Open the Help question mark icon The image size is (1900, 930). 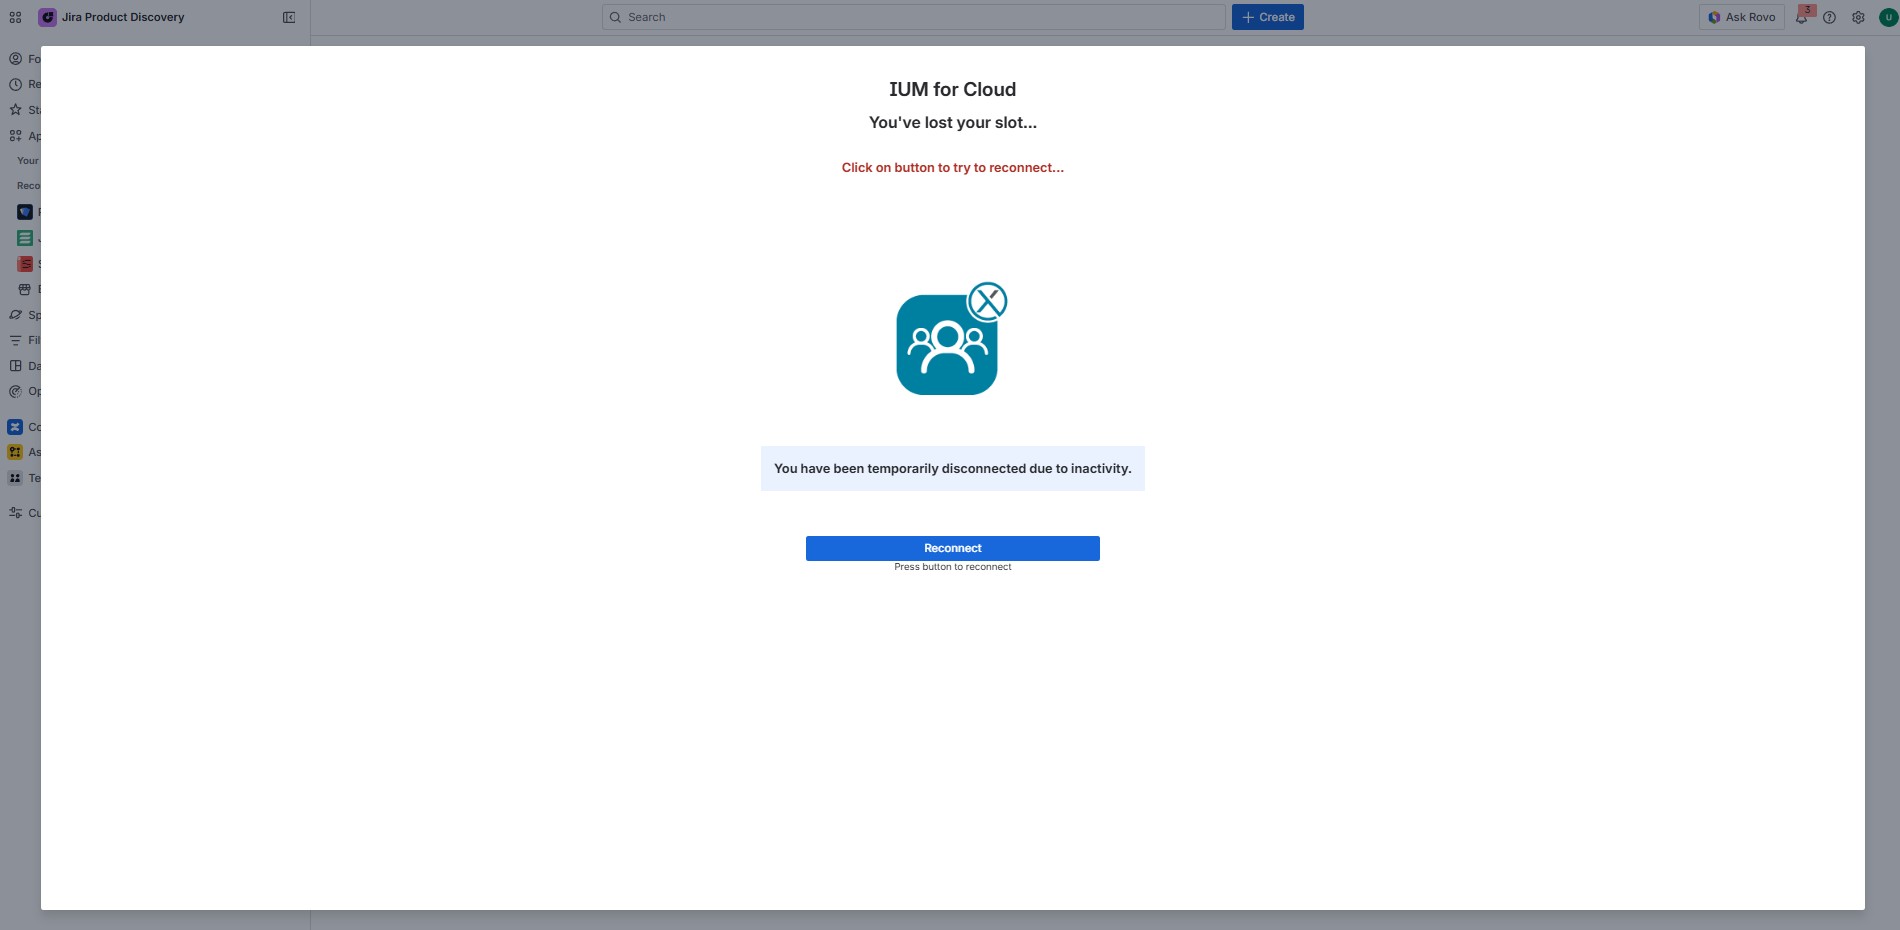pyautogui.click(x=1829, y=17)
